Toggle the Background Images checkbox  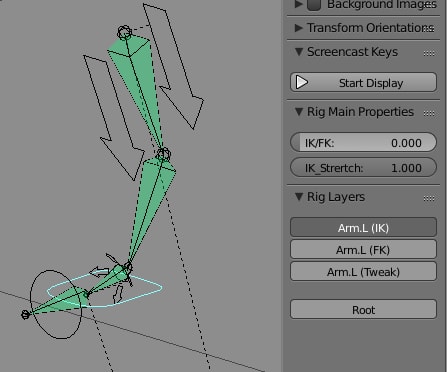pyautogui.click(x=314, y=5)
